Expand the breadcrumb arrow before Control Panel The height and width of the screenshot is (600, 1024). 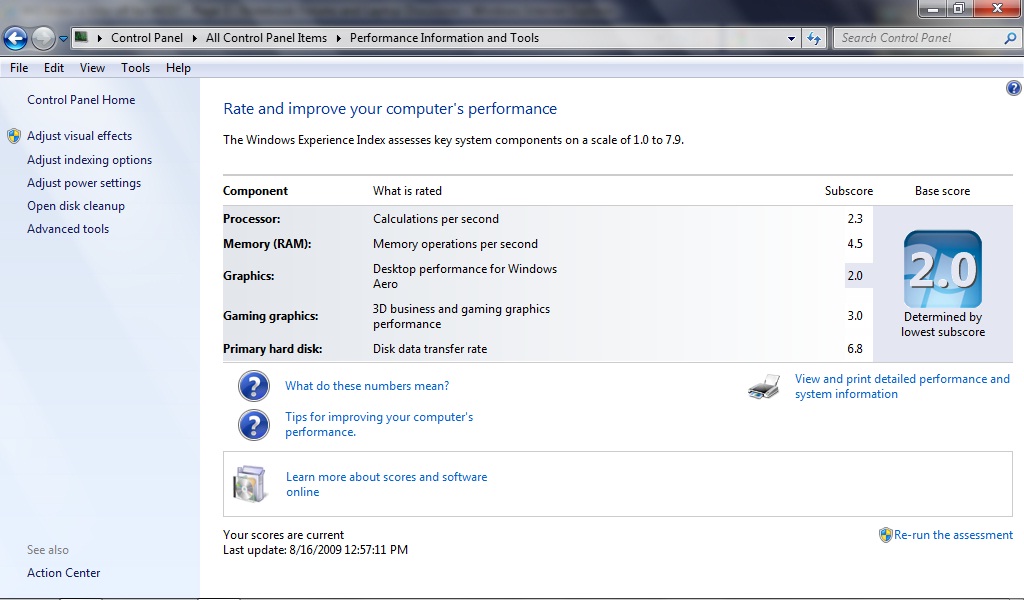(x=100, y=38)
